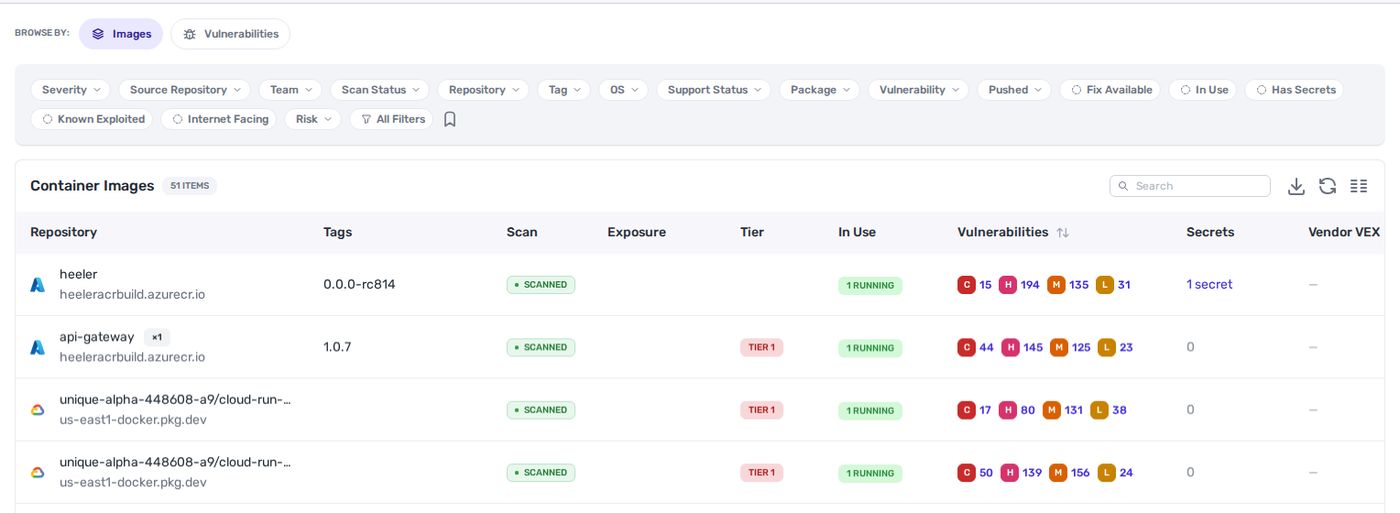The image size is (1400, 513).
Task: Open the Vulnerability filter dropdown
Action: [x=918, y=90]
